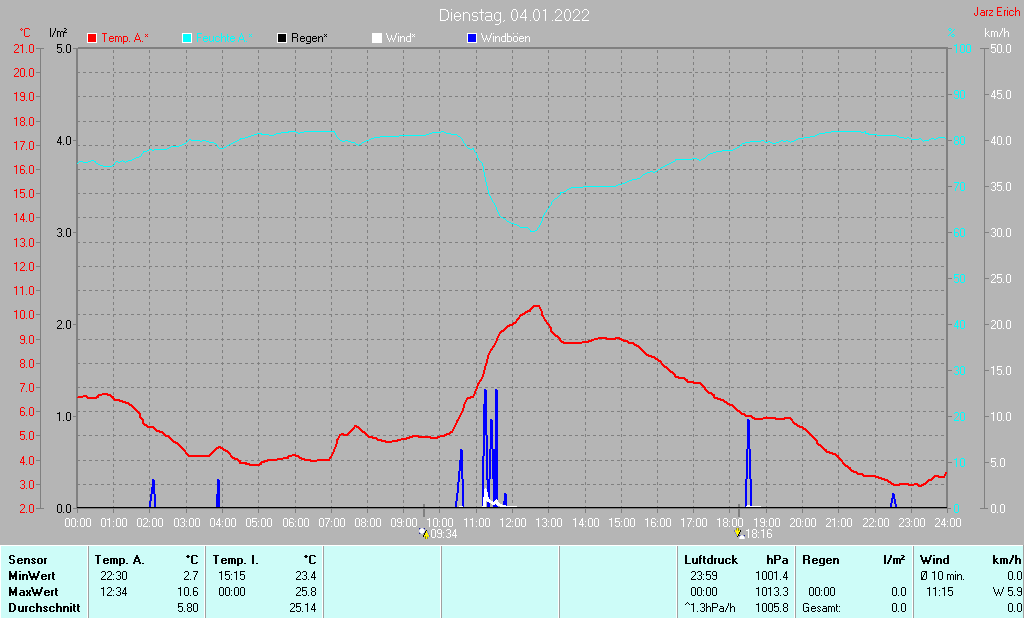Select the 'Wind*' legend label
This screenshot has width=1024, height=618.
[x=400, y=39]
